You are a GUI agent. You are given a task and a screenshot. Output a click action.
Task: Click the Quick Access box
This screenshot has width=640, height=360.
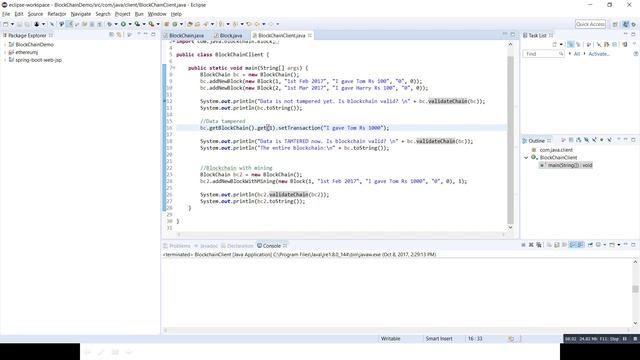coord(590,24)
